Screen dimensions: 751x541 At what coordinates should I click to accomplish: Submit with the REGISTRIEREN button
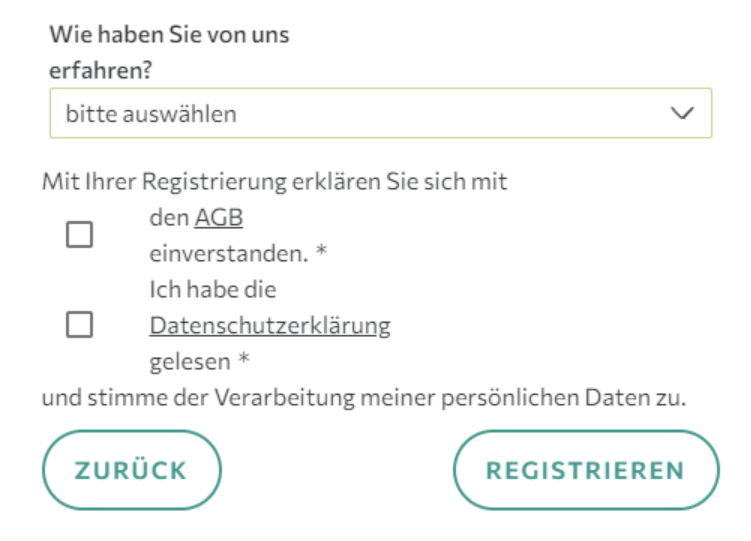585,470
